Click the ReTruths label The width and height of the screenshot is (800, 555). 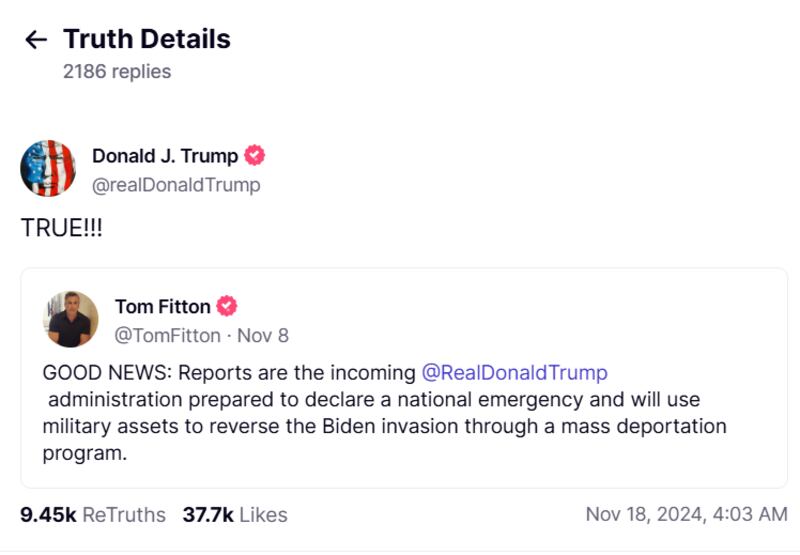124,515
